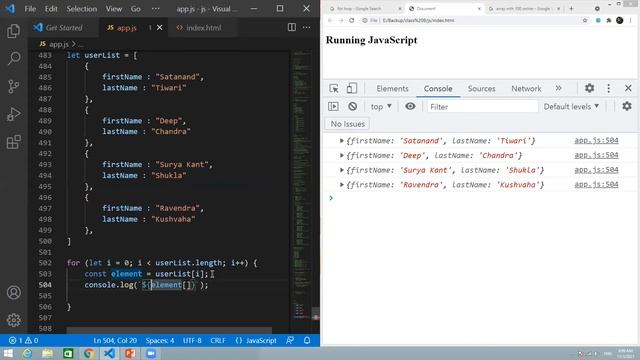Click the editor horizontal scrollbar
The height and width of the screenshot is (360, 640).
169,330
